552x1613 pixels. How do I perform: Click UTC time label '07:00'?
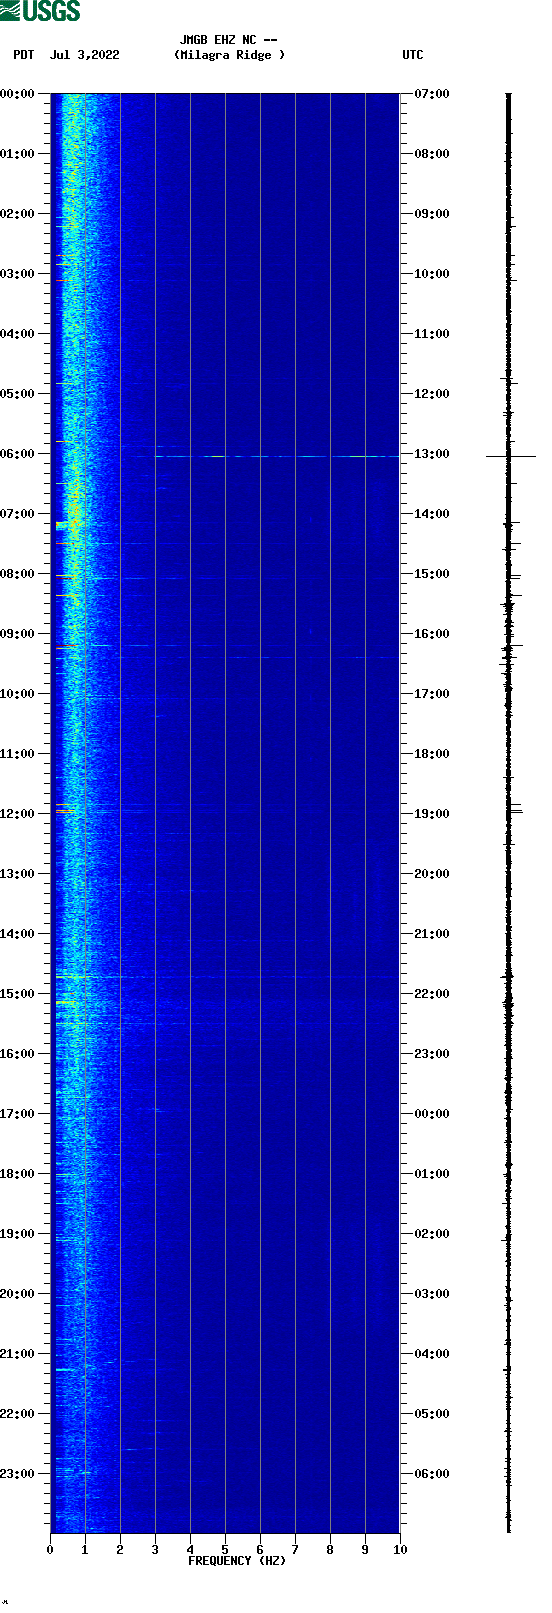click(432, 94)
